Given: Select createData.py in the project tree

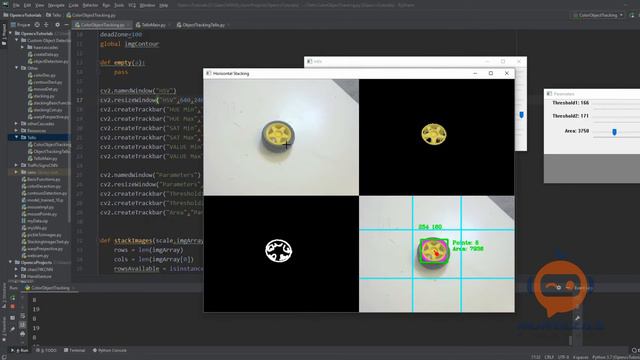Looking at the screenshot, I should click(x=43, y=54).
